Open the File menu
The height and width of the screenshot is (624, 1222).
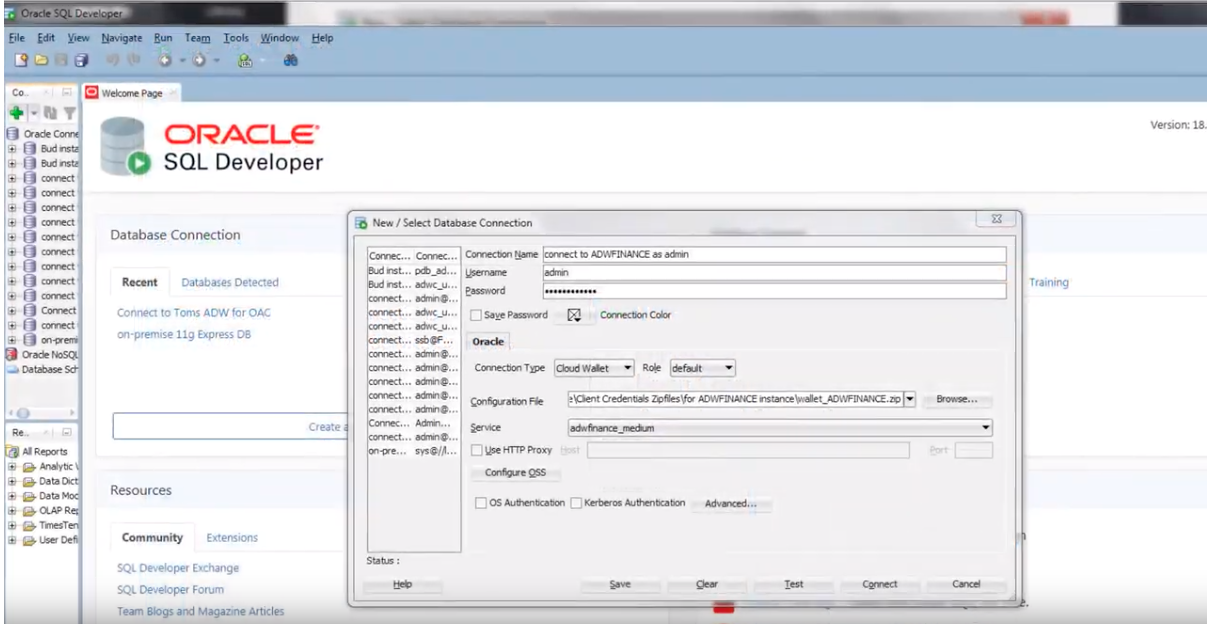coord(15,38)
